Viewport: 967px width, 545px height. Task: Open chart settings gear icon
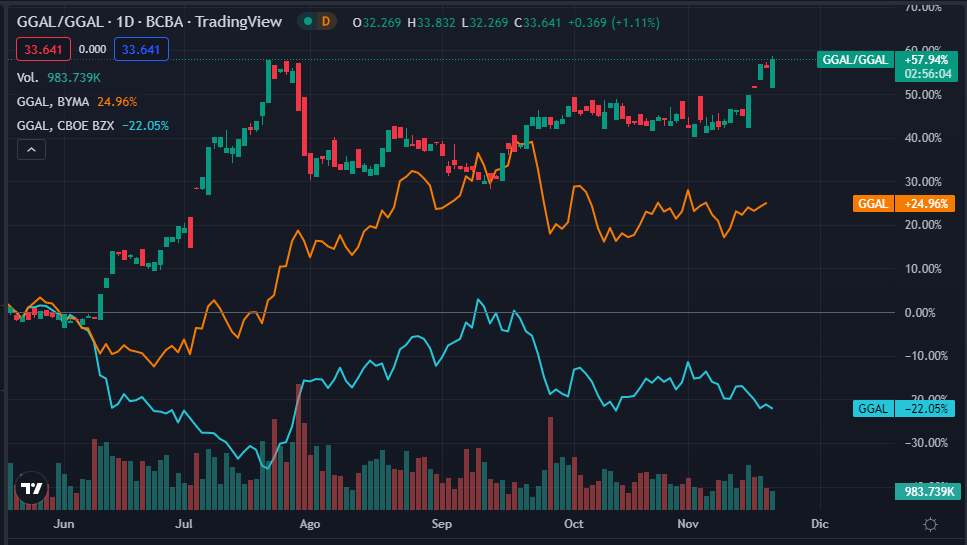930,524
